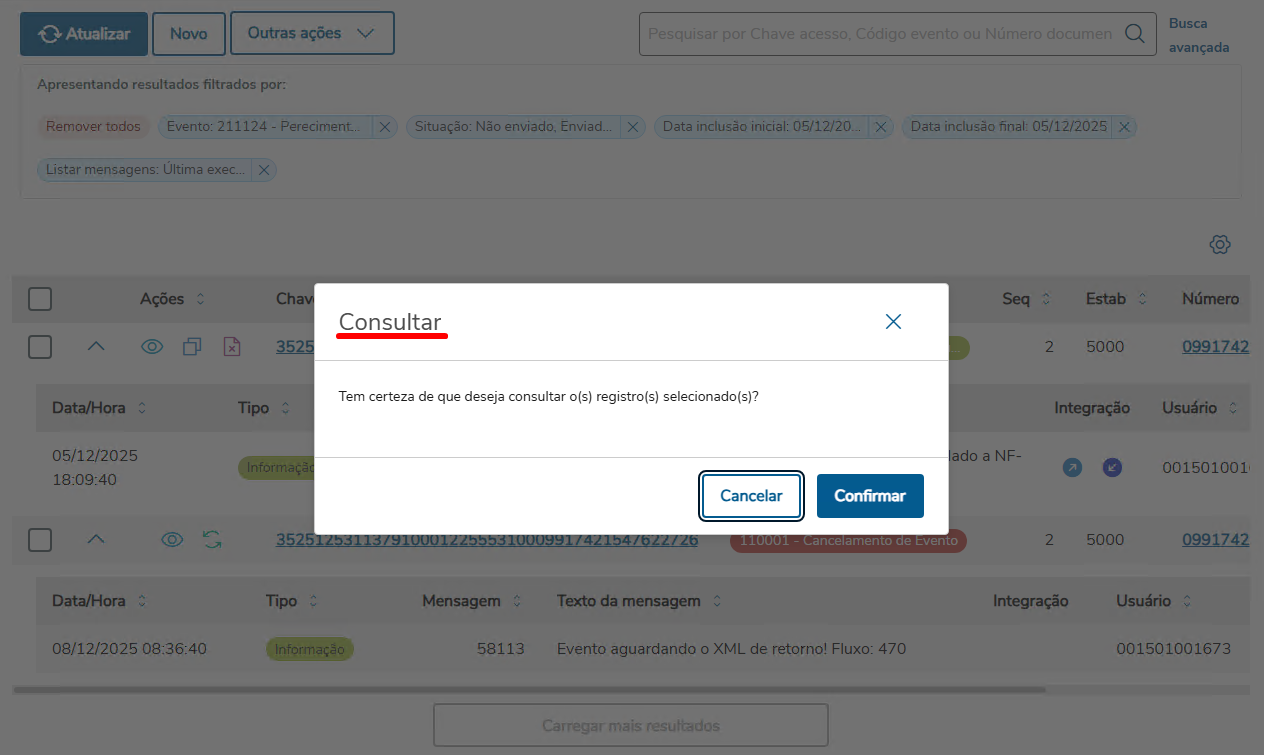
Task: Click the copy duplicate icon in first row
Action: [192, 347]
